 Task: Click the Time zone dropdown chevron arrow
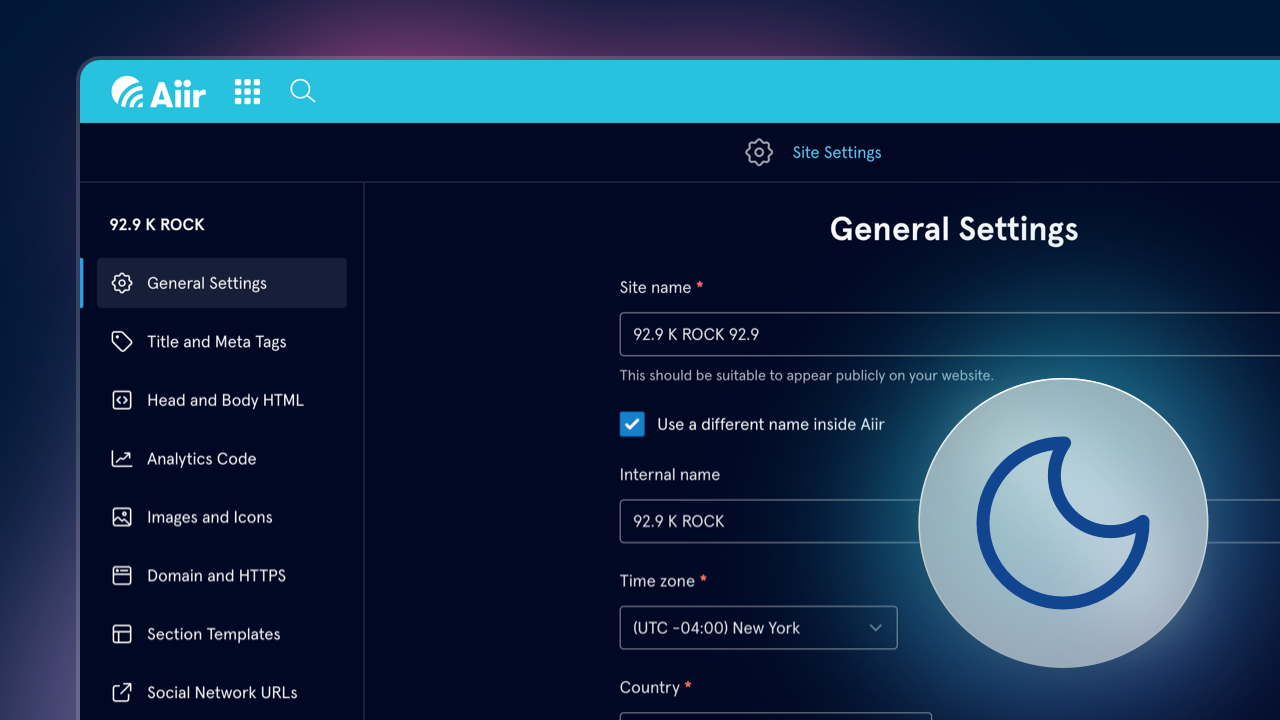[x=875, y=628]
